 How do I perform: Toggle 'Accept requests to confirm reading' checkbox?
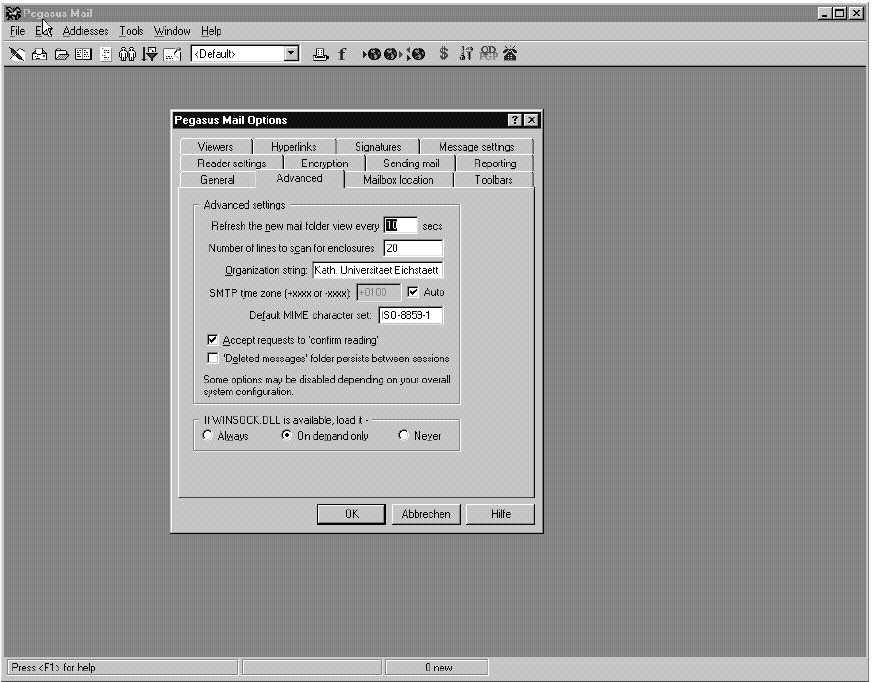[x=212, y=339]
